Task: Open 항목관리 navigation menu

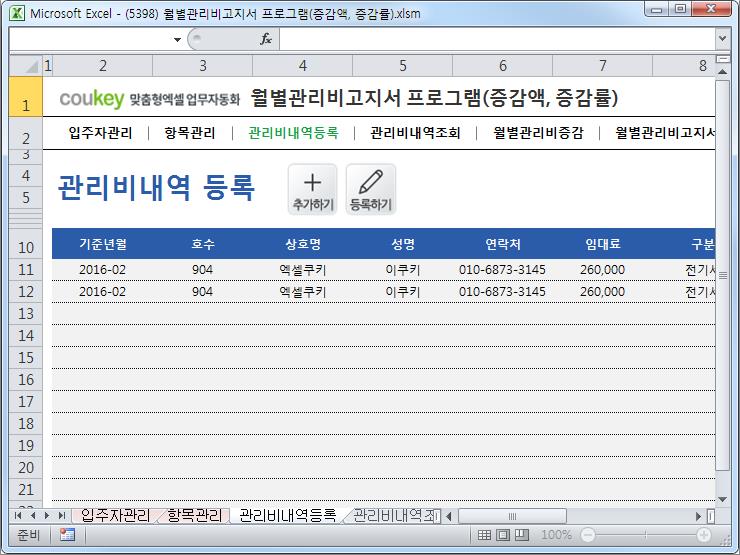Action: 190,133
